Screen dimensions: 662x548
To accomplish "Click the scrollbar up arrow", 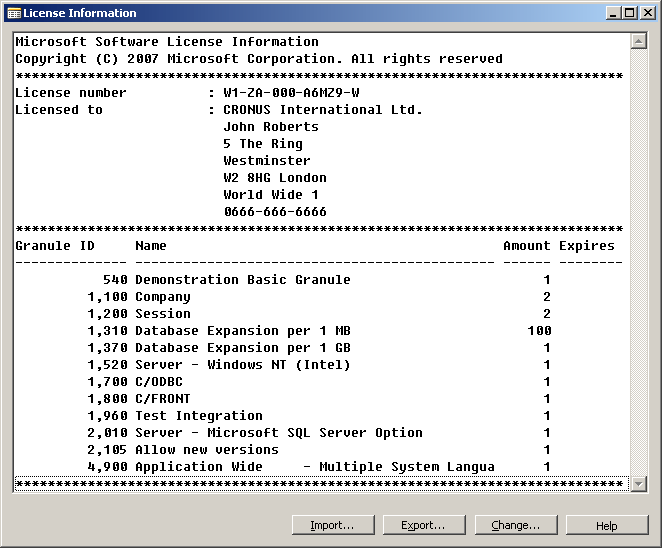I will [638, 41].
